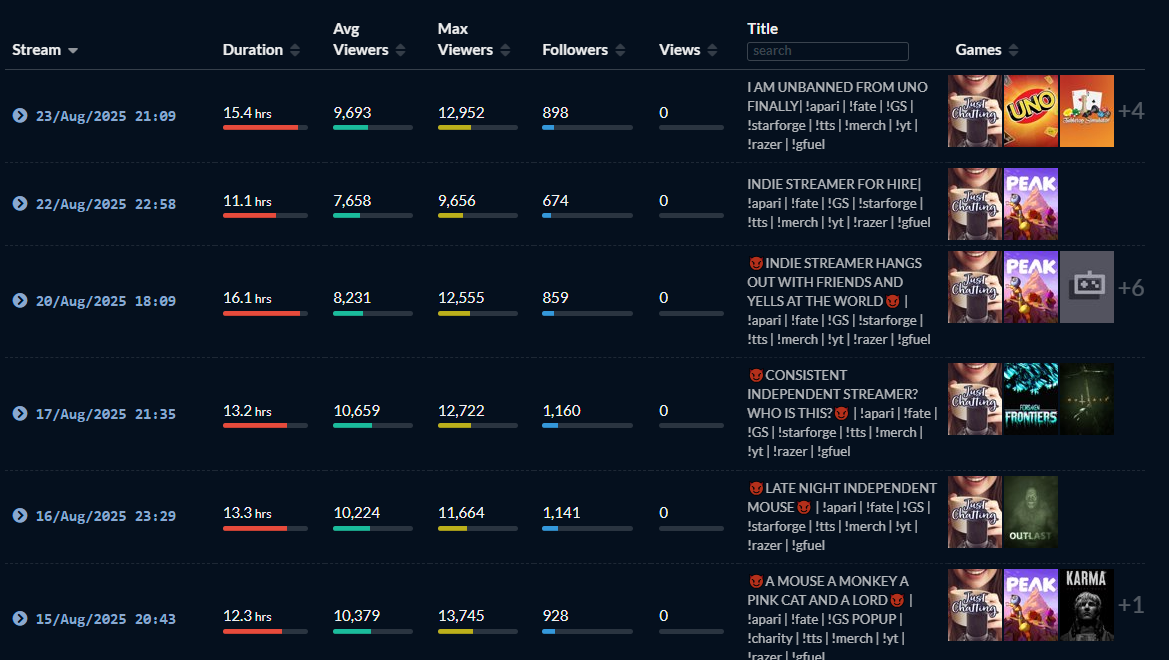Expand the 23/Aug/2025 21:09 stream row
1169x660 pixels.
coord(20,116)
